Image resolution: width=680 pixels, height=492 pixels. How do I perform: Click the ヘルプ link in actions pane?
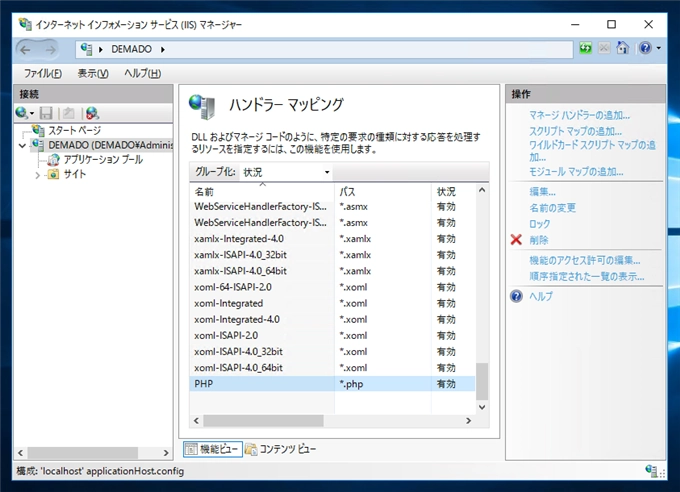tap(541, 296)
